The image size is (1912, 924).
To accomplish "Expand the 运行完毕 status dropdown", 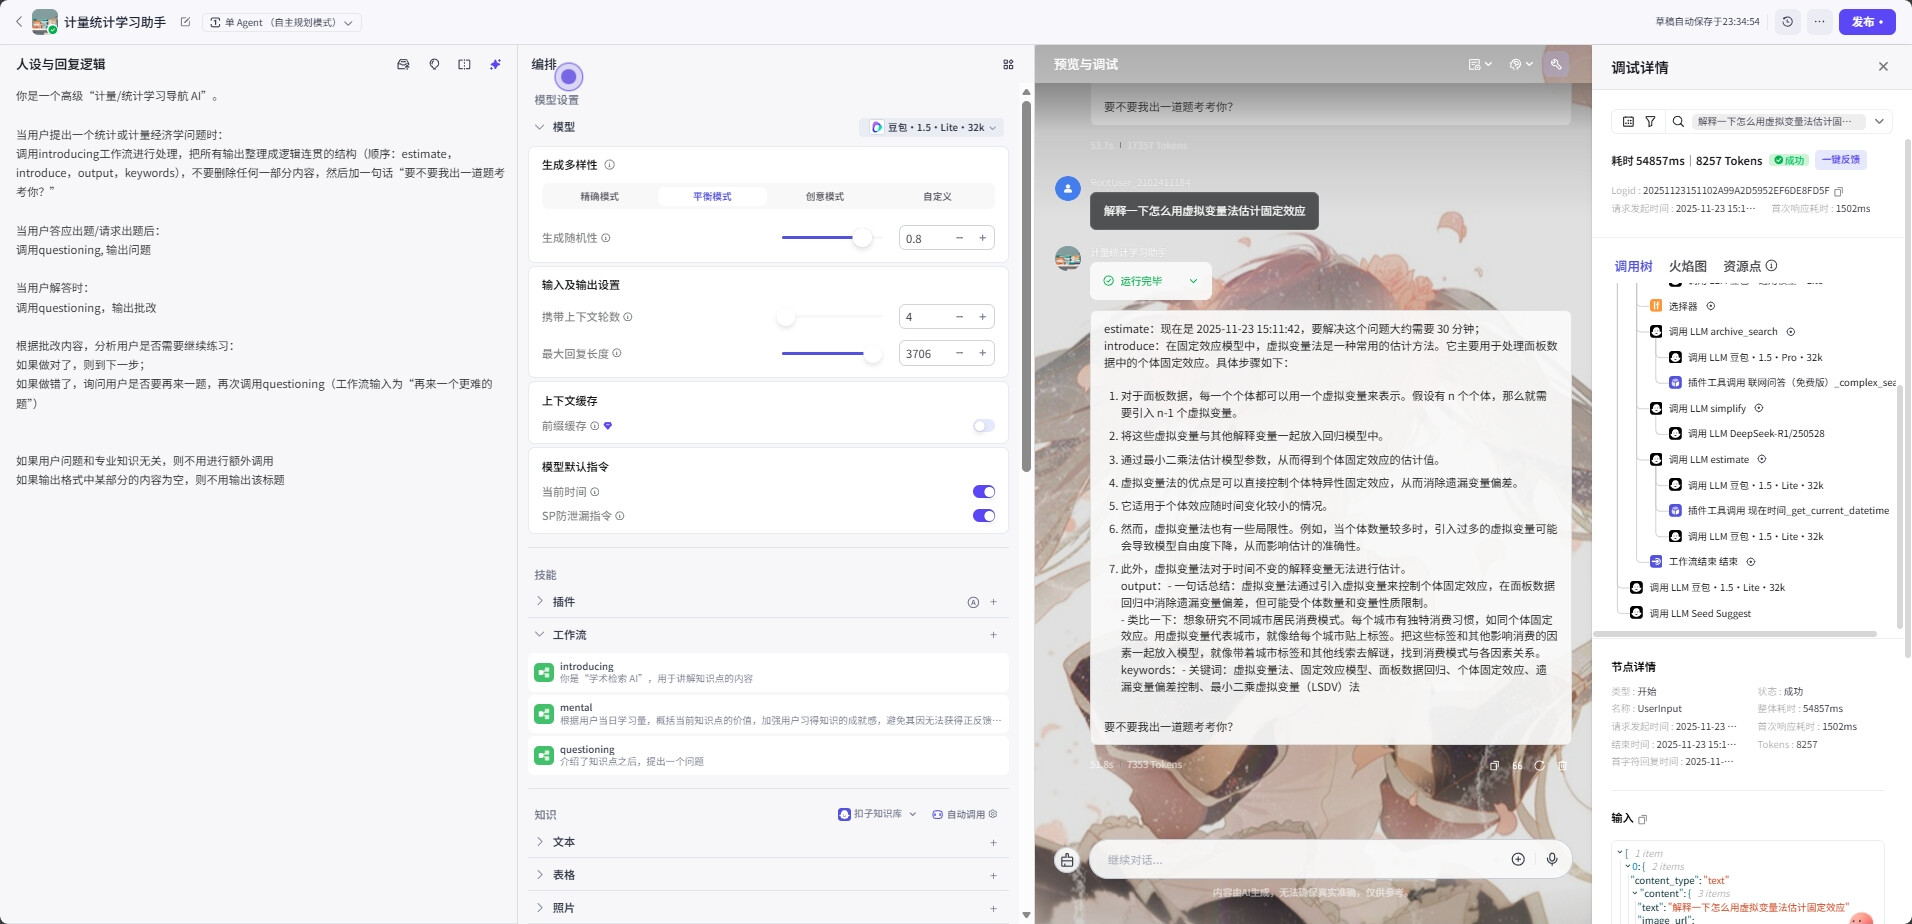I will 1193,281.
